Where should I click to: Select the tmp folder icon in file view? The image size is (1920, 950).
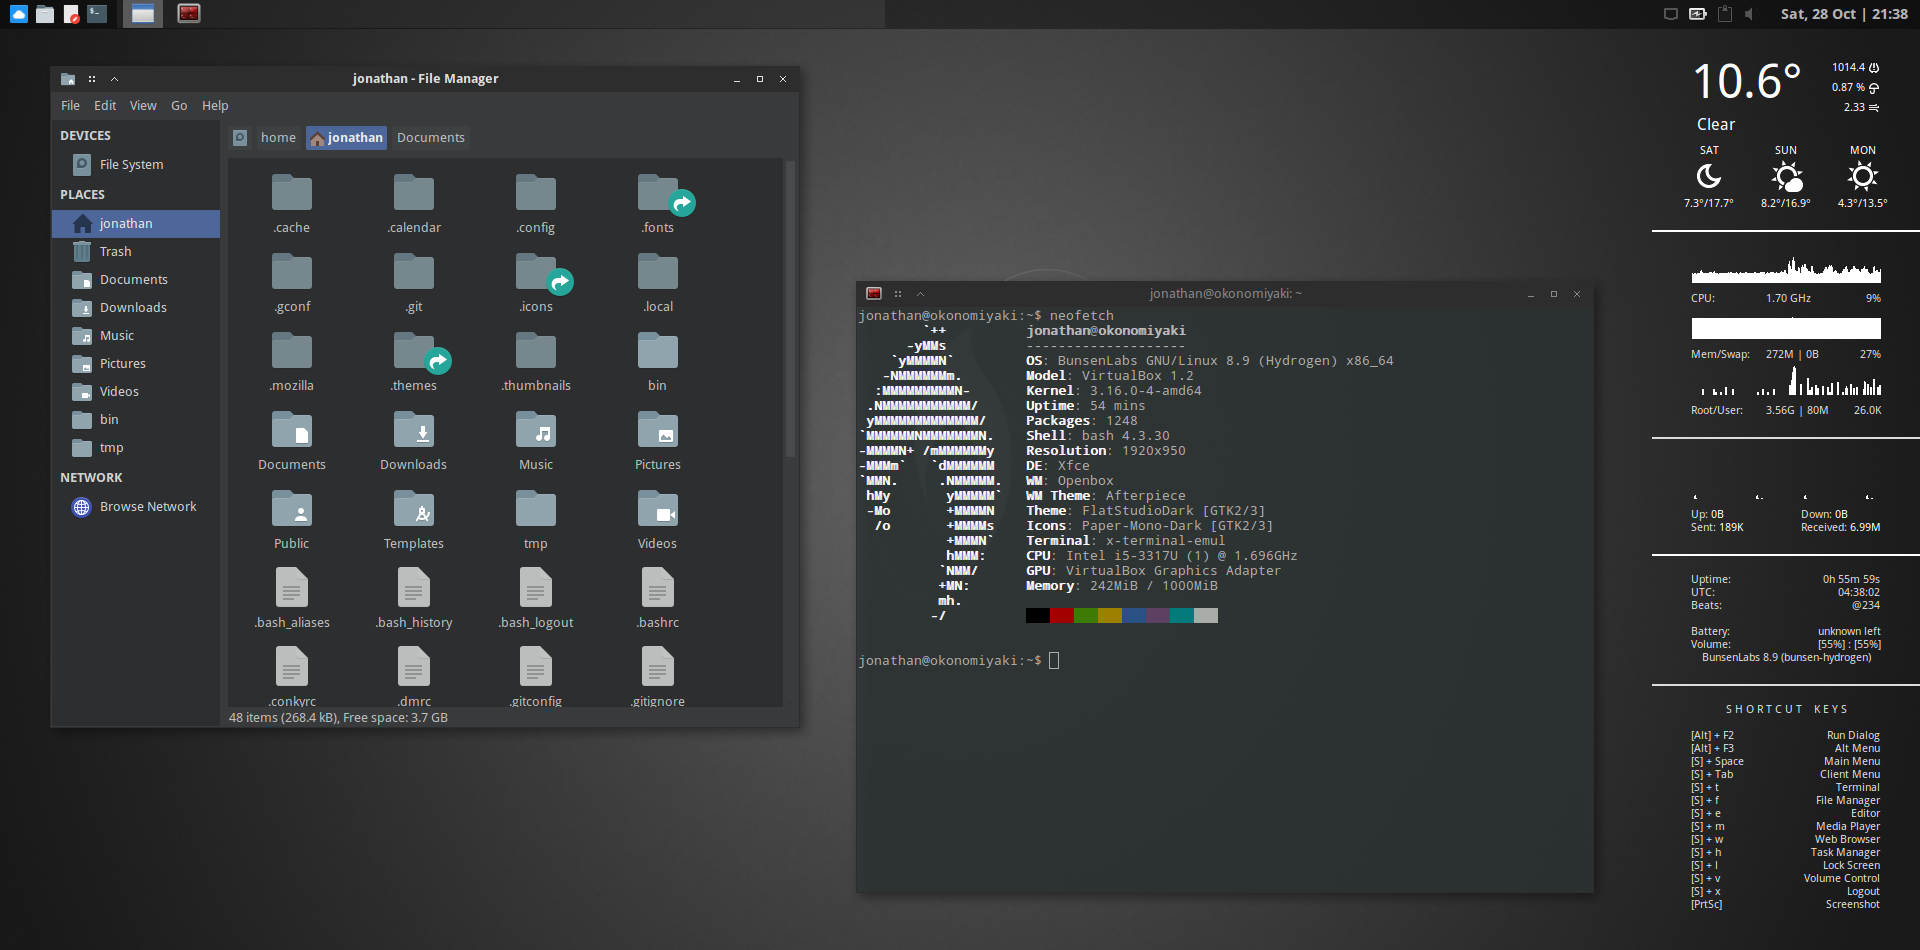pyautogui.click(x=536, y=508)
